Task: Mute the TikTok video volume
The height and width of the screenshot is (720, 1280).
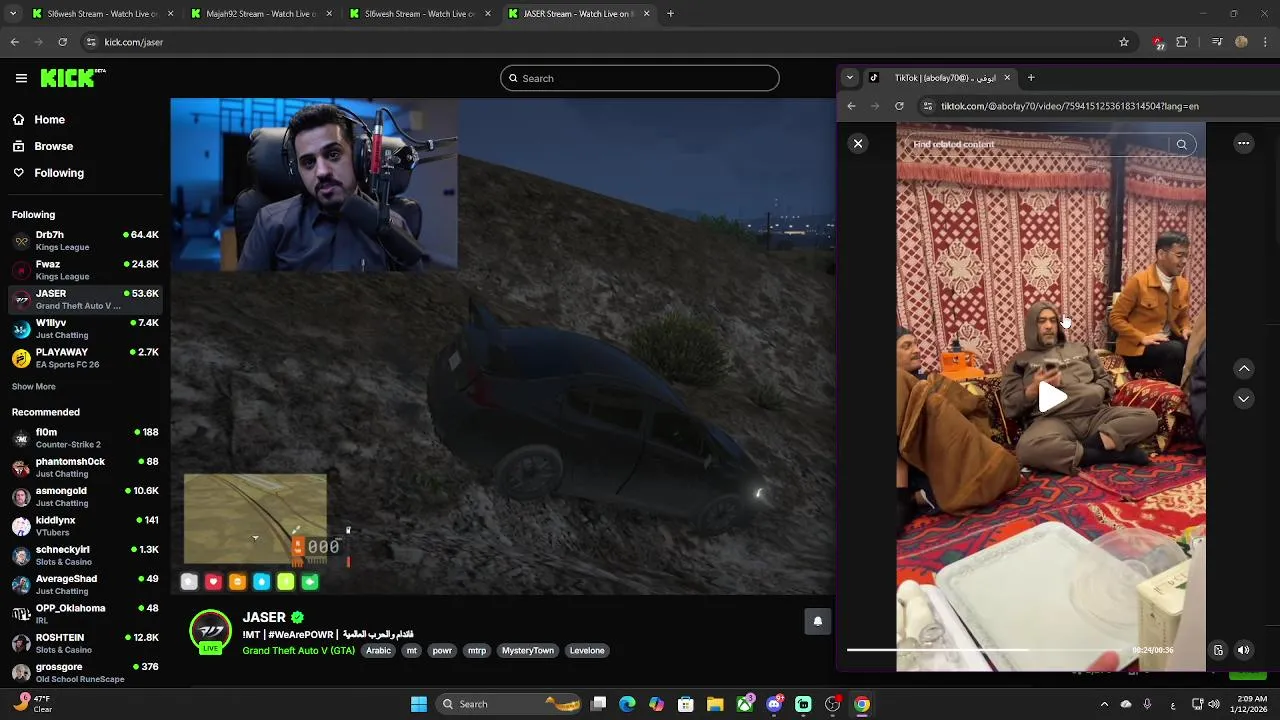Action: coord(1244,650)
